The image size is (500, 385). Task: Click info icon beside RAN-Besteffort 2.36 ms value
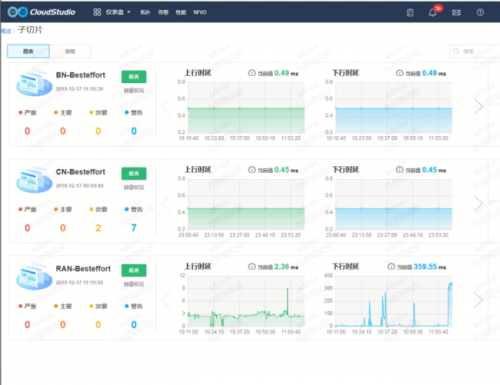[x=252, y=267]
